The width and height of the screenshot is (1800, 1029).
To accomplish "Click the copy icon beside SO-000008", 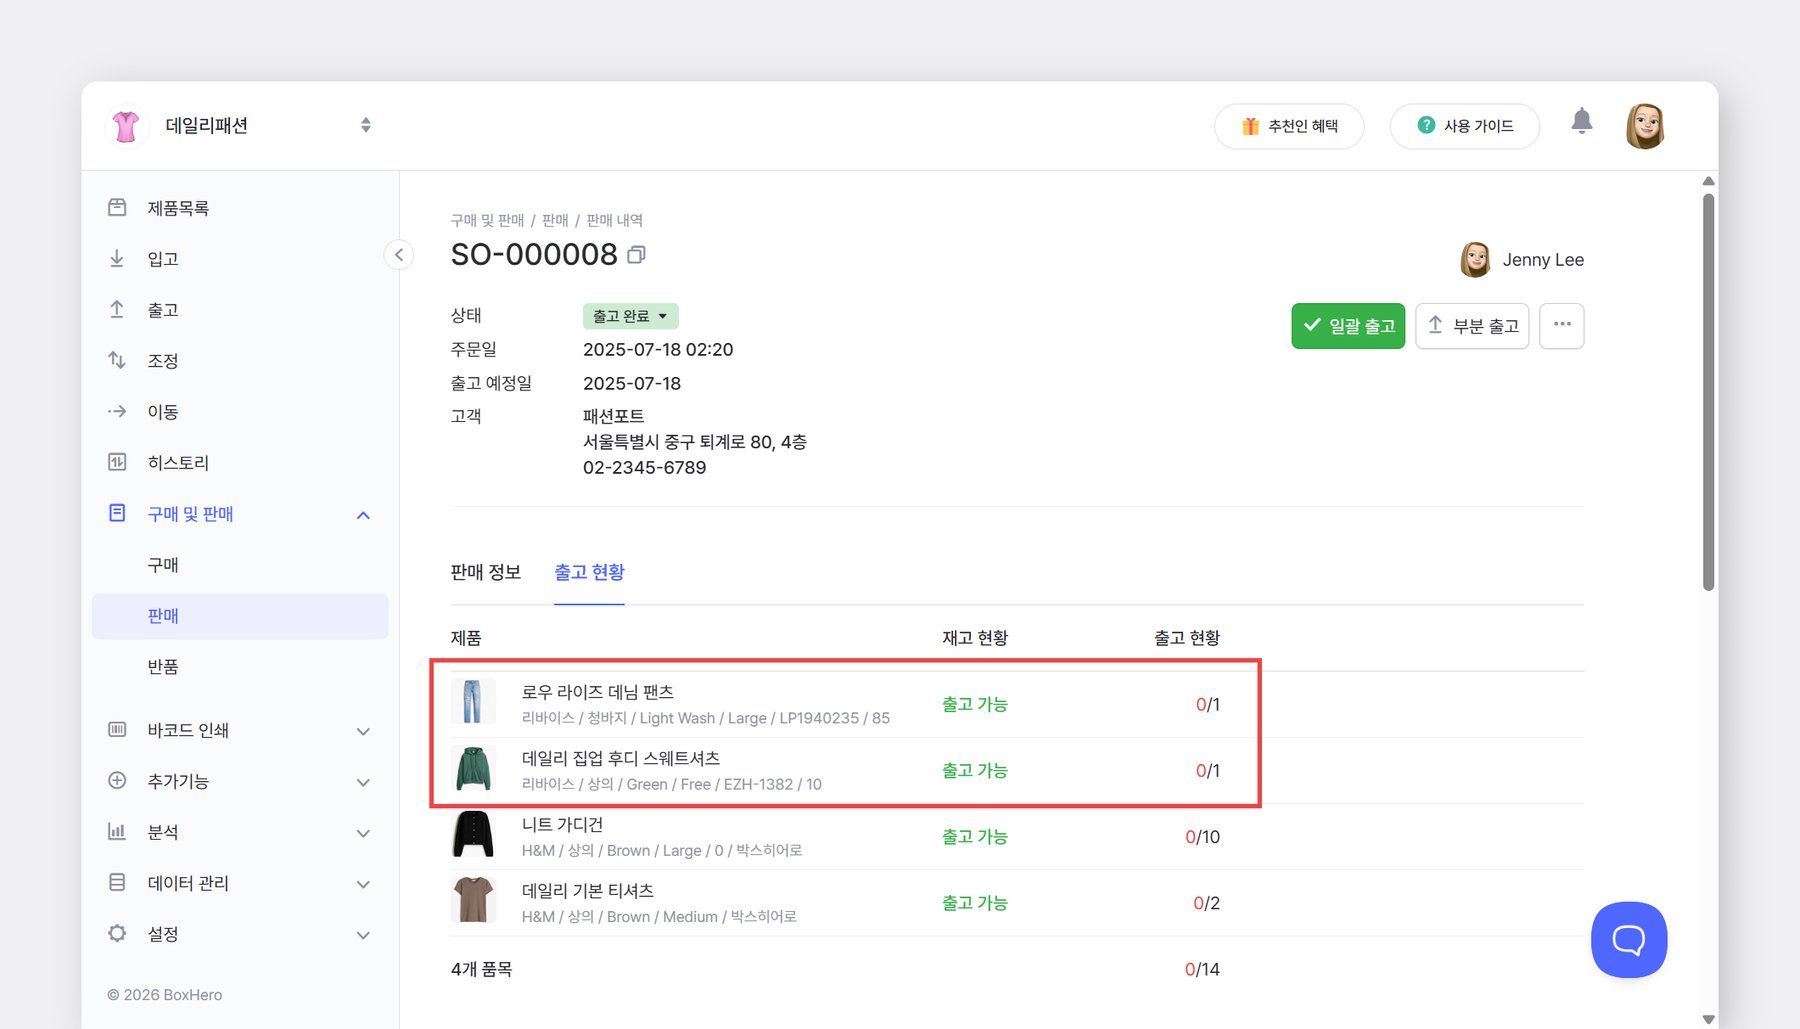I will [x=638, y=255].
